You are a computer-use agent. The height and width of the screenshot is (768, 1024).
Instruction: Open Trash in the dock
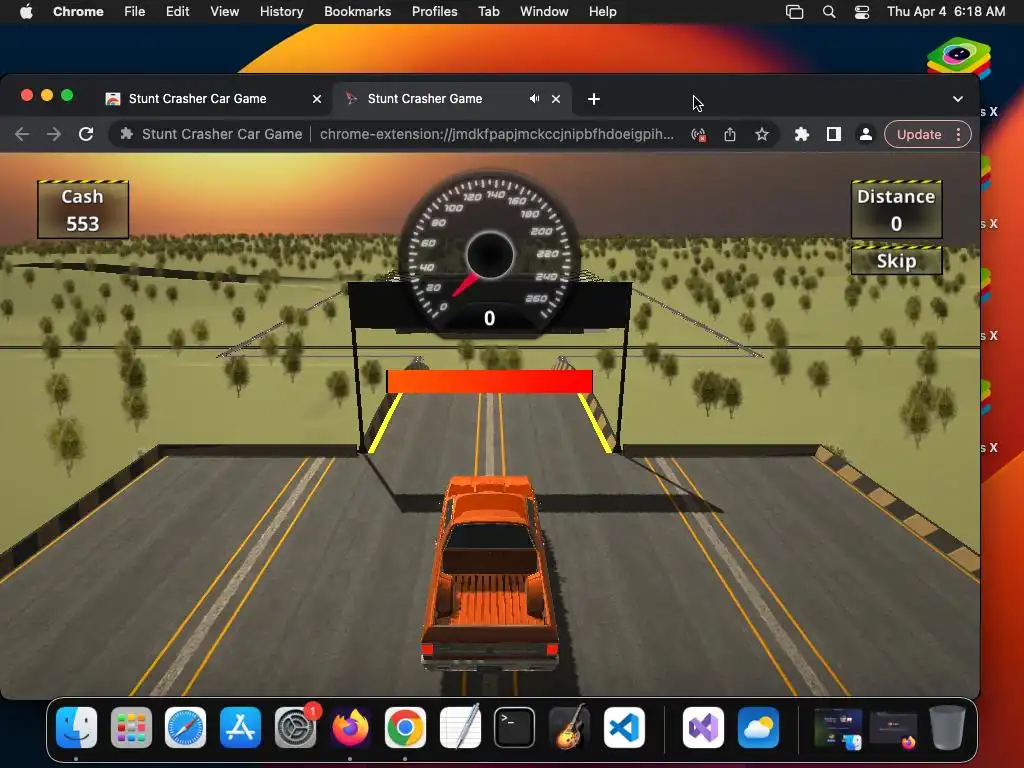(x=948, y=728)
